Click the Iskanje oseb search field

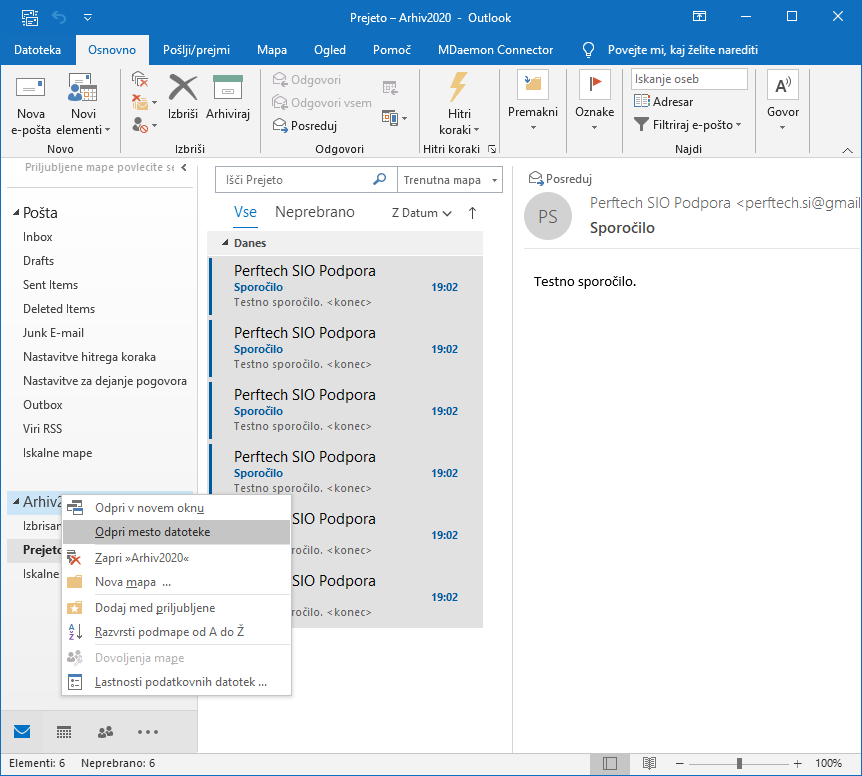(689, 79)
